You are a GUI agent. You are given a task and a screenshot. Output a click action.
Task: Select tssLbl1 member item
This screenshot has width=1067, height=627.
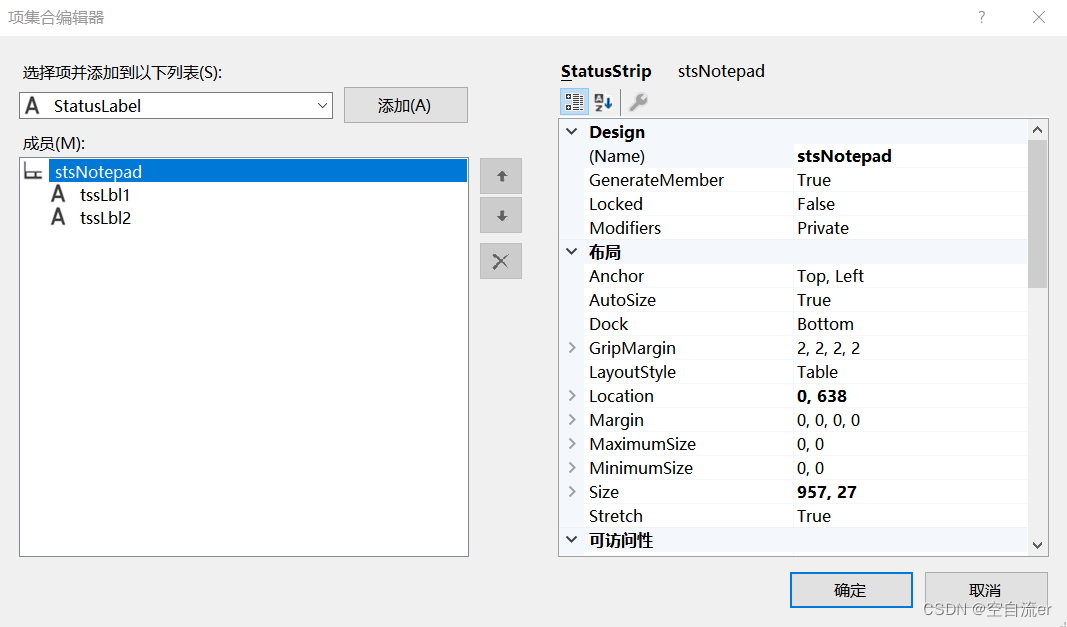point(105,195)
